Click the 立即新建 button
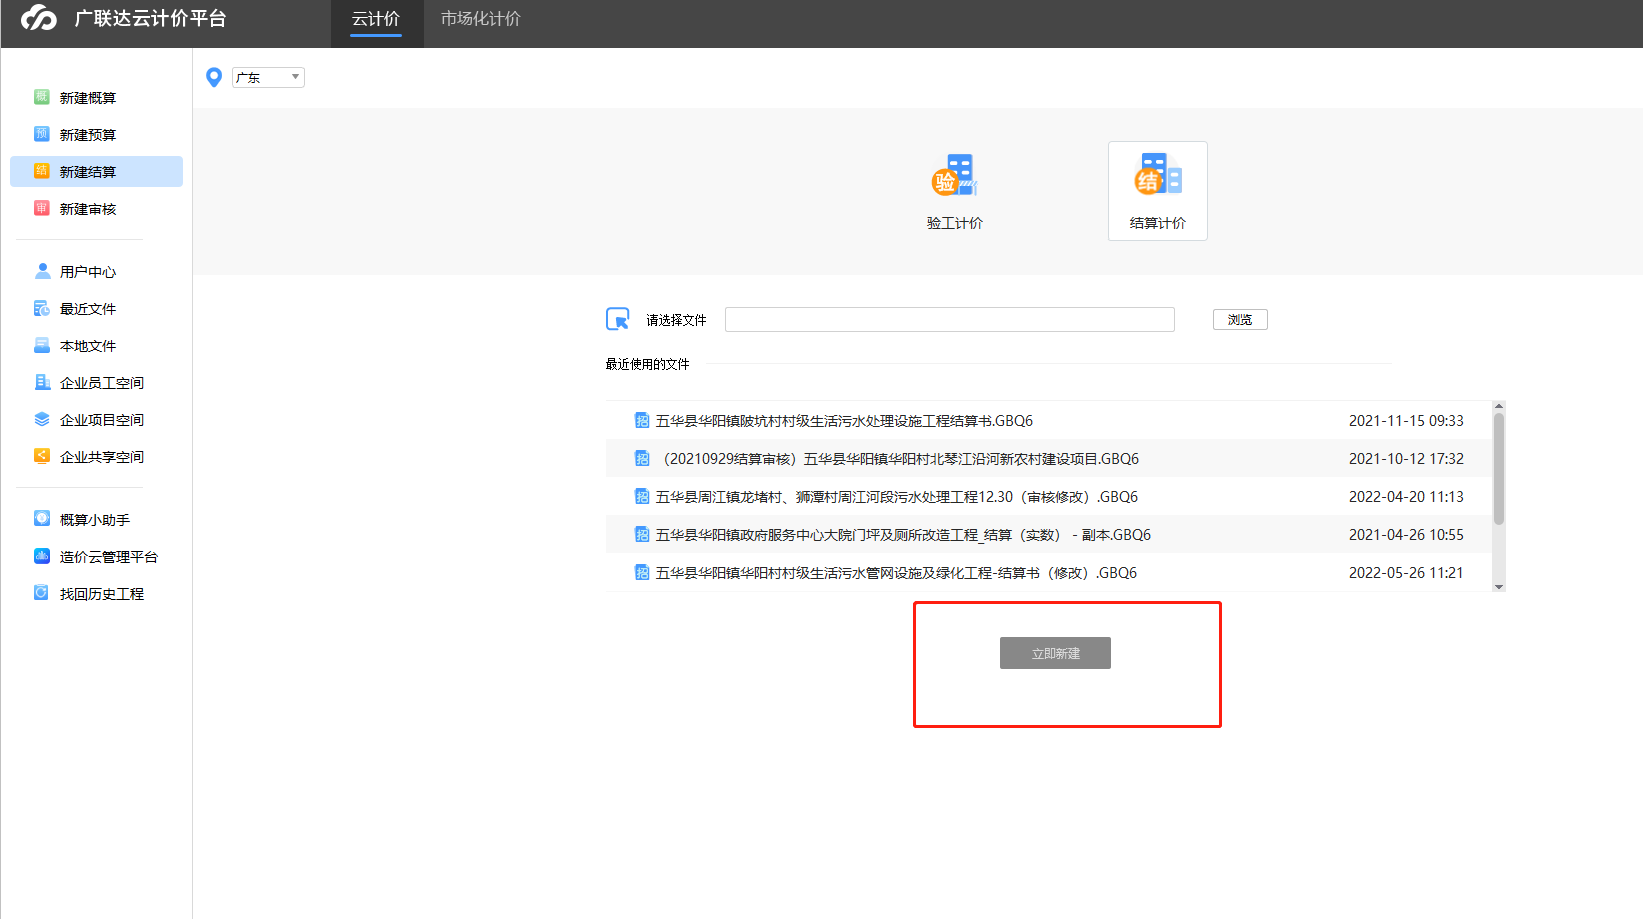1643x919 pixels. click(1055, 653)
